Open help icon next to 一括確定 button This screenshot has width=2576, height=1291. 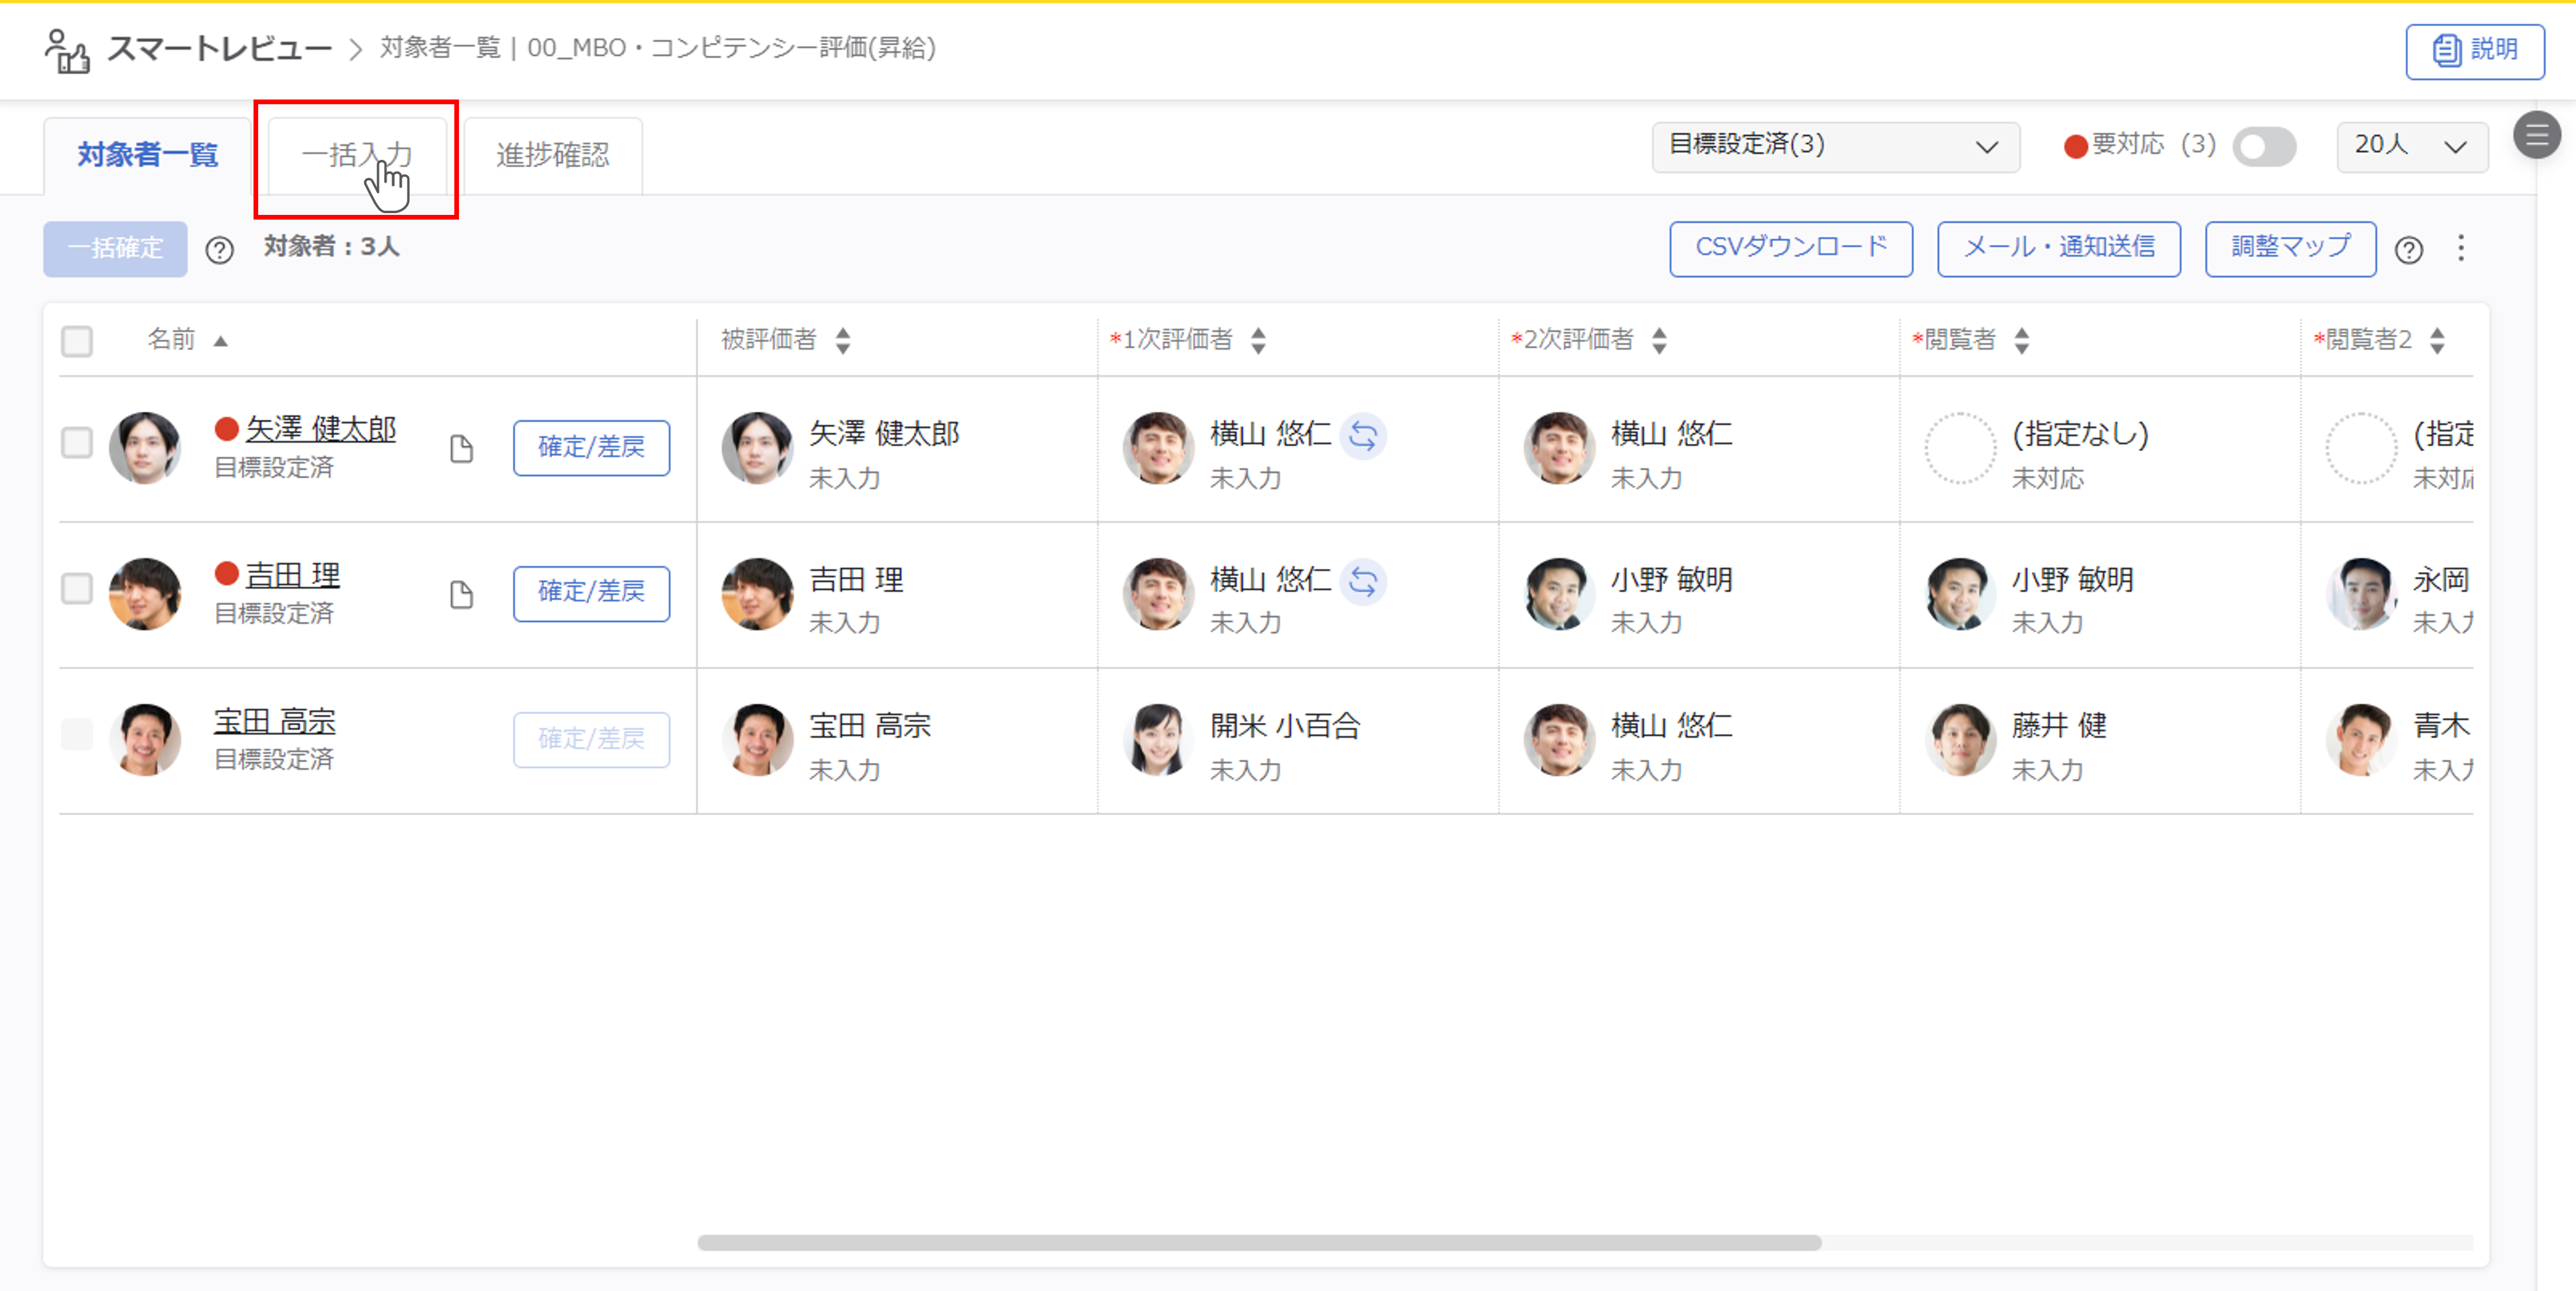tap(219, 250)
